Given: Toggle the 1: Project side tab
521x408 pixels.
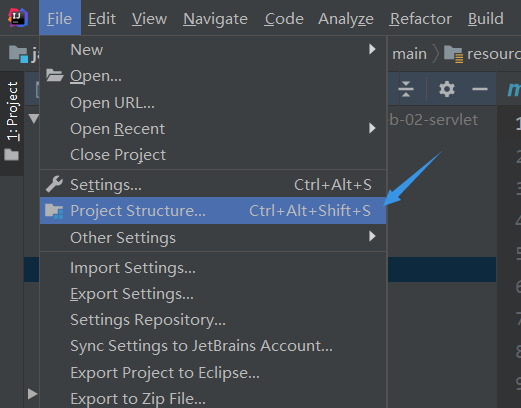Looking at the screenshot, I should coord(12,111).
